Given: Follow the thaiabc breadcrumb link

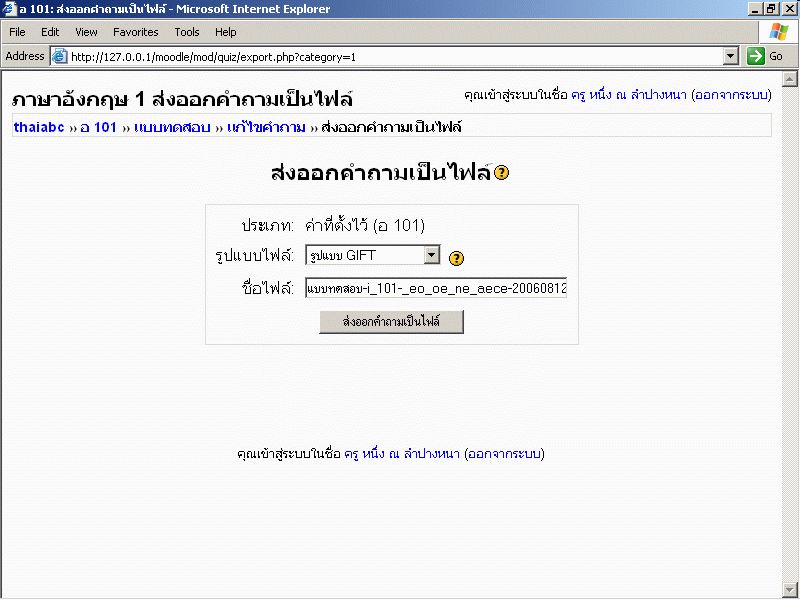Looking at the screenshot, I should [39, 128].
